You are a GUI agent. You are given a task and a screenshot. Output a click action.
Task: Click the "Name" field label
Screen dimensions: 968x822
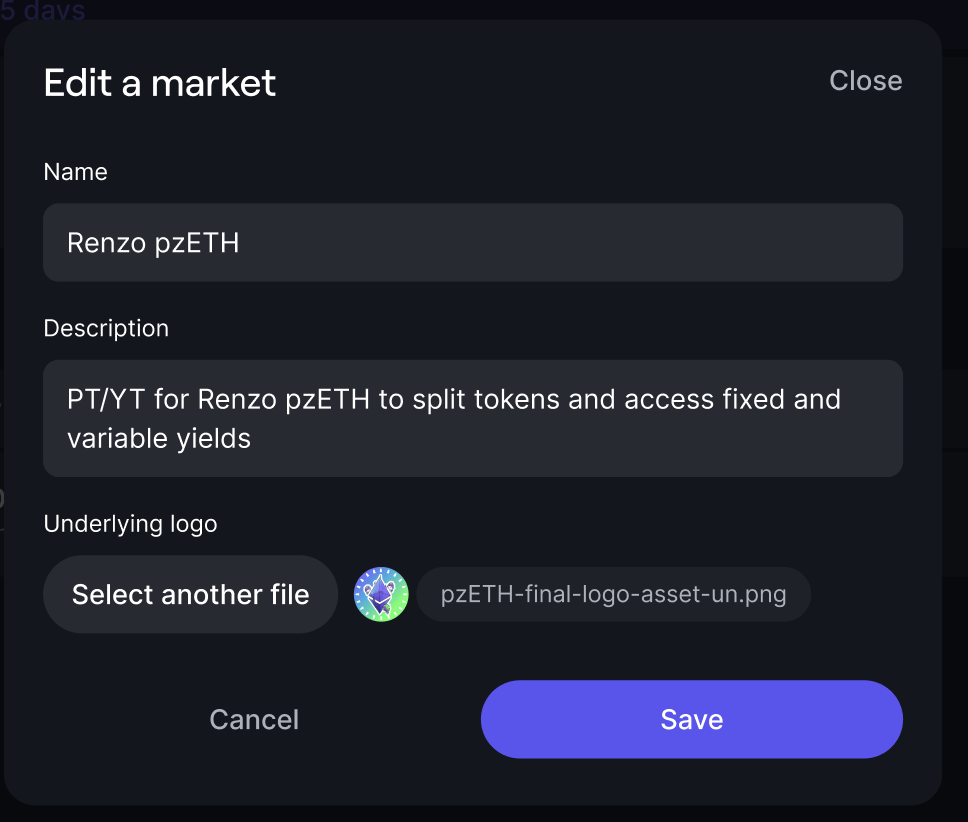(x=76, y=172)
